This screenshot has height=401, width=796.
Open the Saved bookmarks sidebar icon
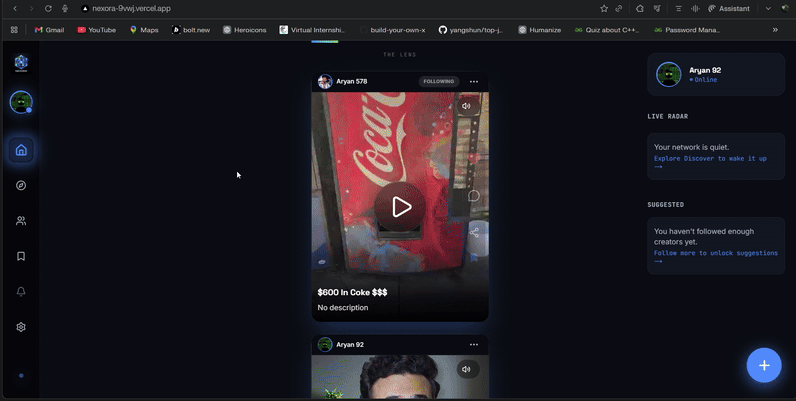(21, 256)
